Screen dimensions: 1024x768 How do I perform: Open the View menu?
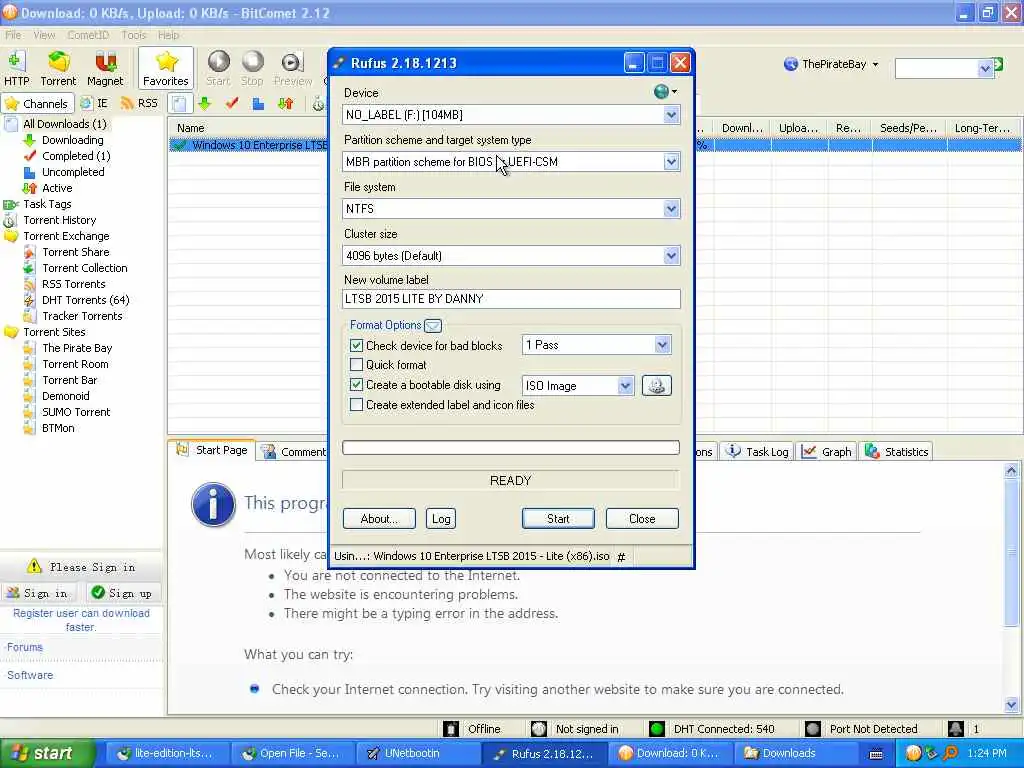pyautogui.click(x=44, y=35)
